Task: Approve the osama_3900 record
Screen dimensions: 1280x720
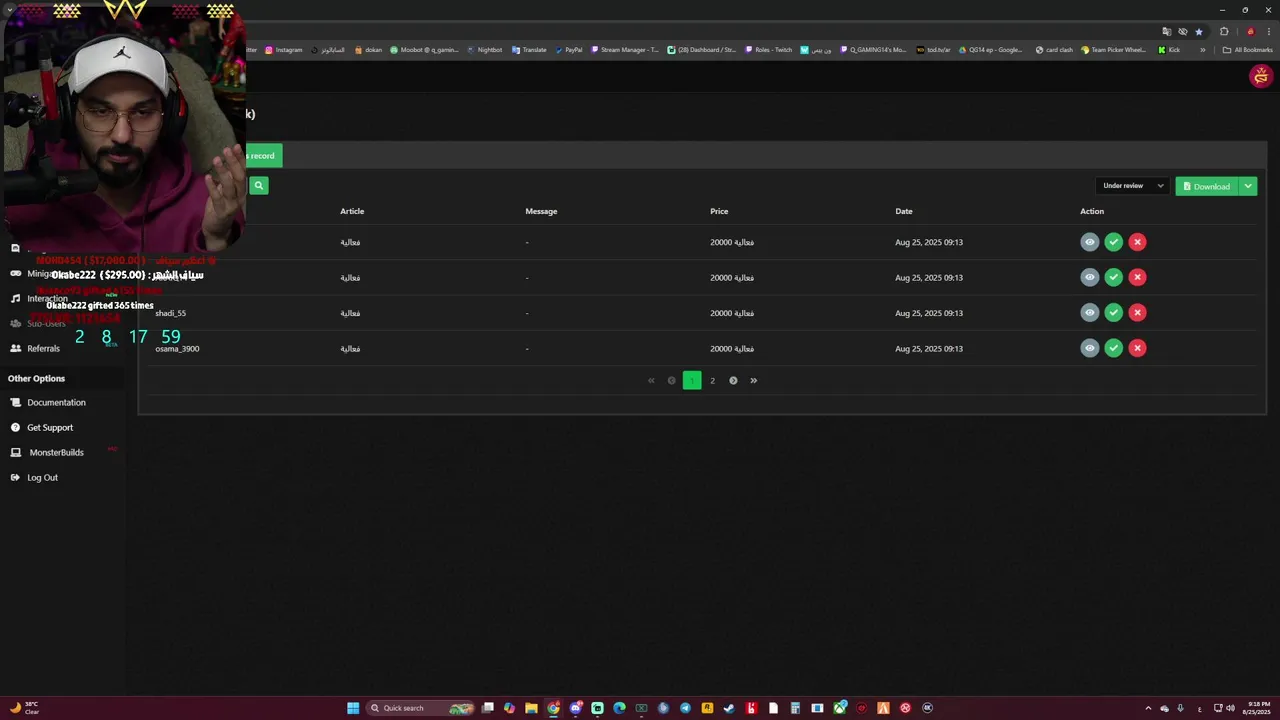Action: pos(1114,348)
